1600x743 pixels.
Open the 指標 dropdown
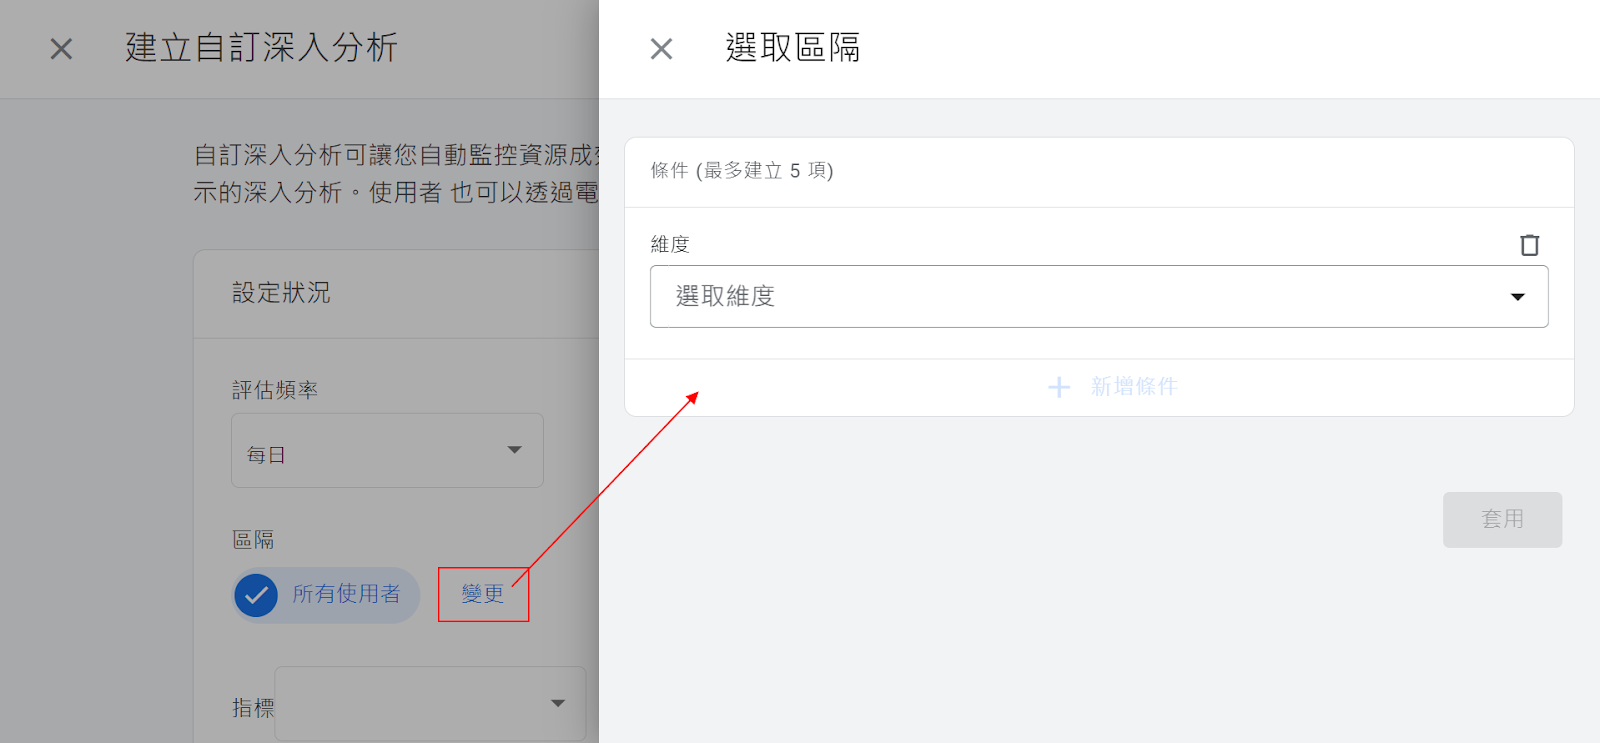pos(430,704)
